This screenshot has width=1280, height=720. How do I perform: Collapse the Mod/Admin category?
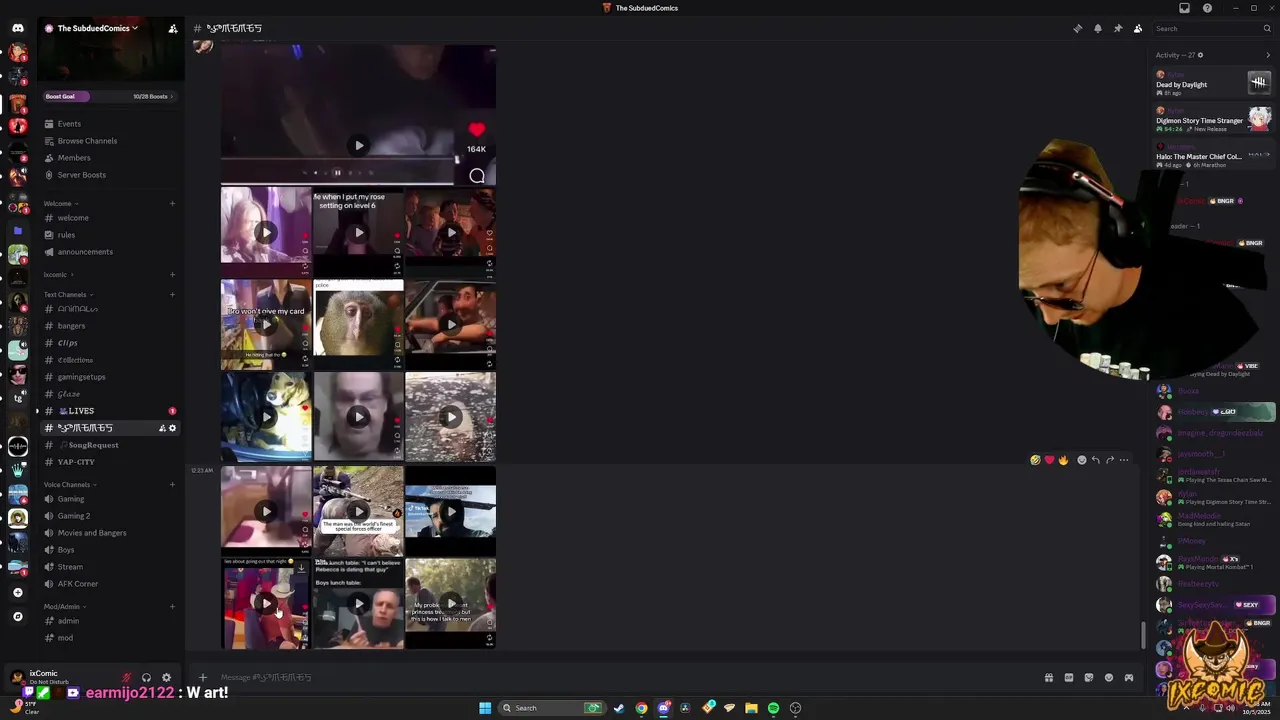[x=65, y=607]
